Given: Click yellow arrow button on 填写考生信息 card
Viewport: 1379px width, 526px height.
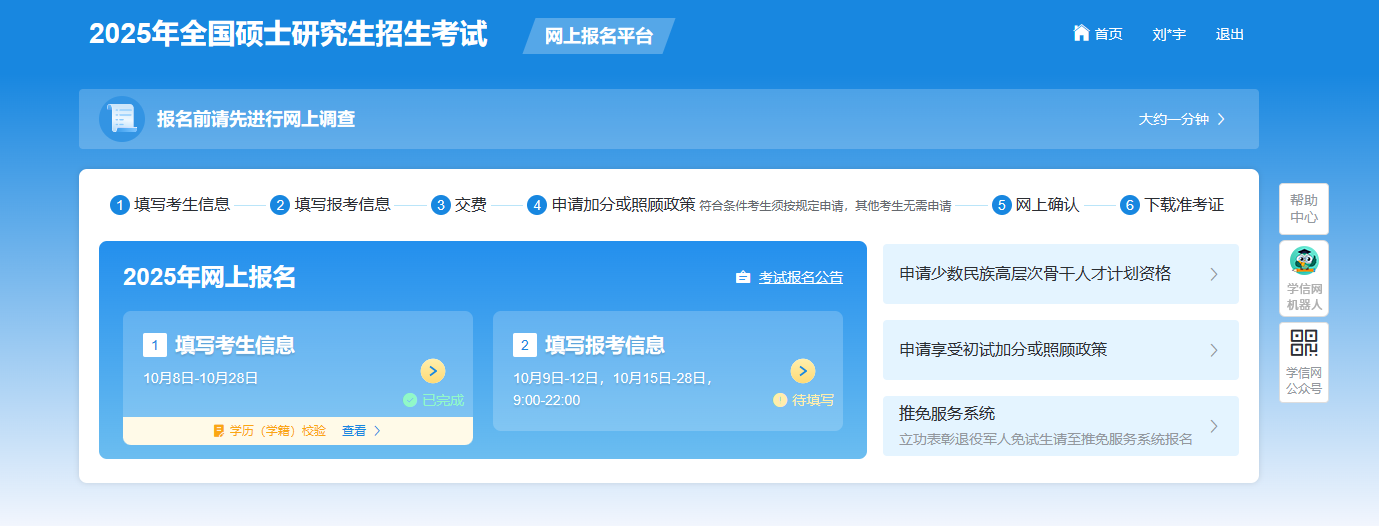Looking at the screenshot, I should [x=432, y=371].
